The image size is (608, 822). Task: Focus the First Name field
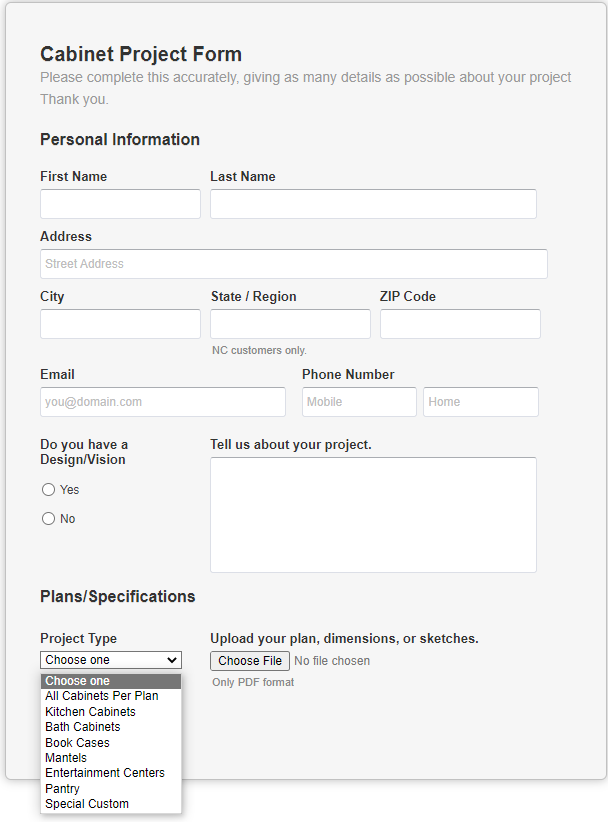pyautogui.click(x=121, y=204)
